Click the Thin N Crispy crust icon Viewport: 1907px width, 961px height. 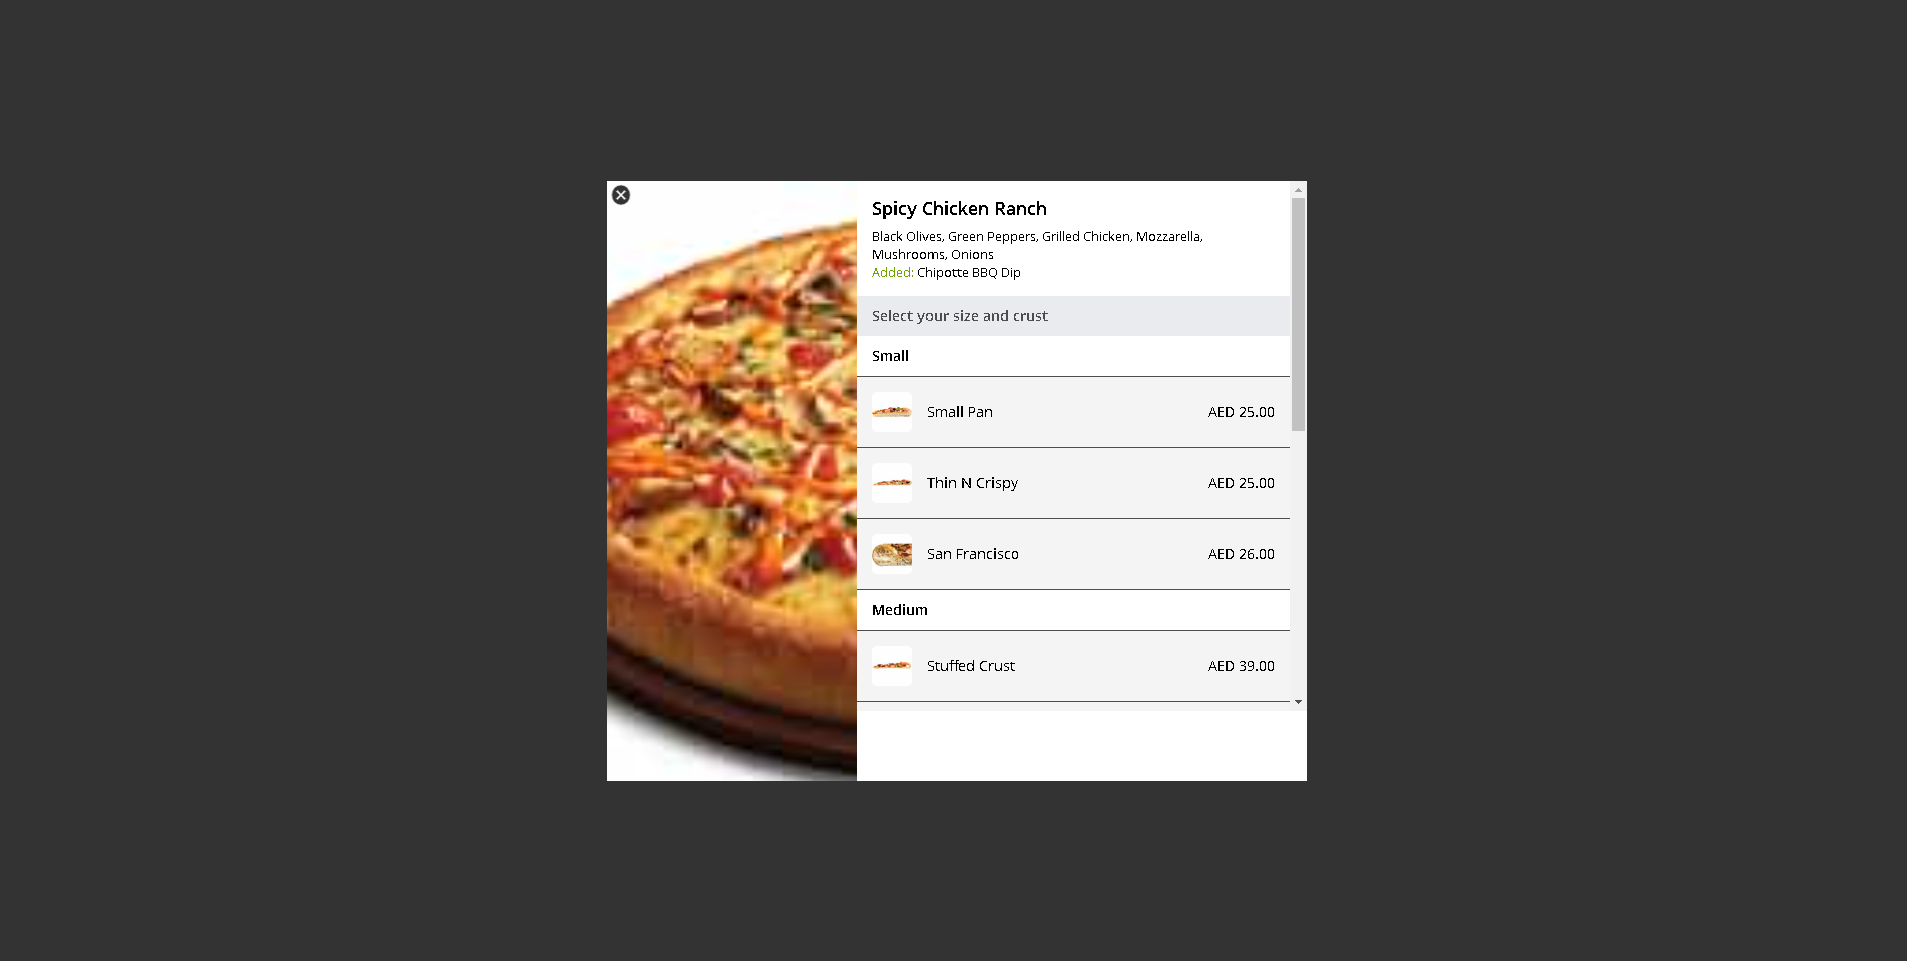[x=892, y=483]
